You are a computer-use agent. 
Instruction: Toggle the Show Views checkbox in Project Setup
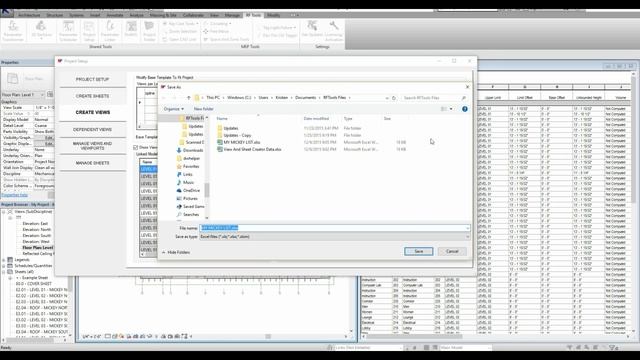(x=136, y=148)
